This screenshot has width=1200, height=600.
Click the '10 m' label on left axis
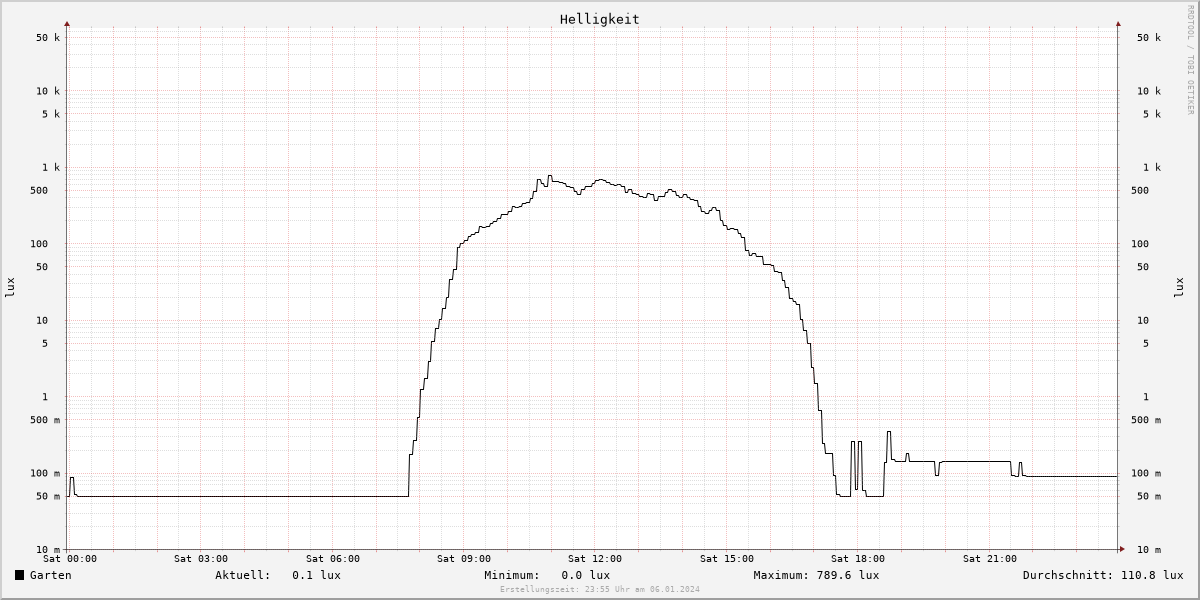[48, 550]
